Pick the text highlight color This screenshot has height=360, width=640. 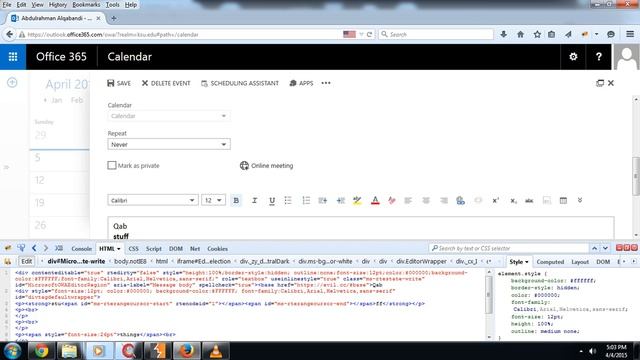[357, 200]
